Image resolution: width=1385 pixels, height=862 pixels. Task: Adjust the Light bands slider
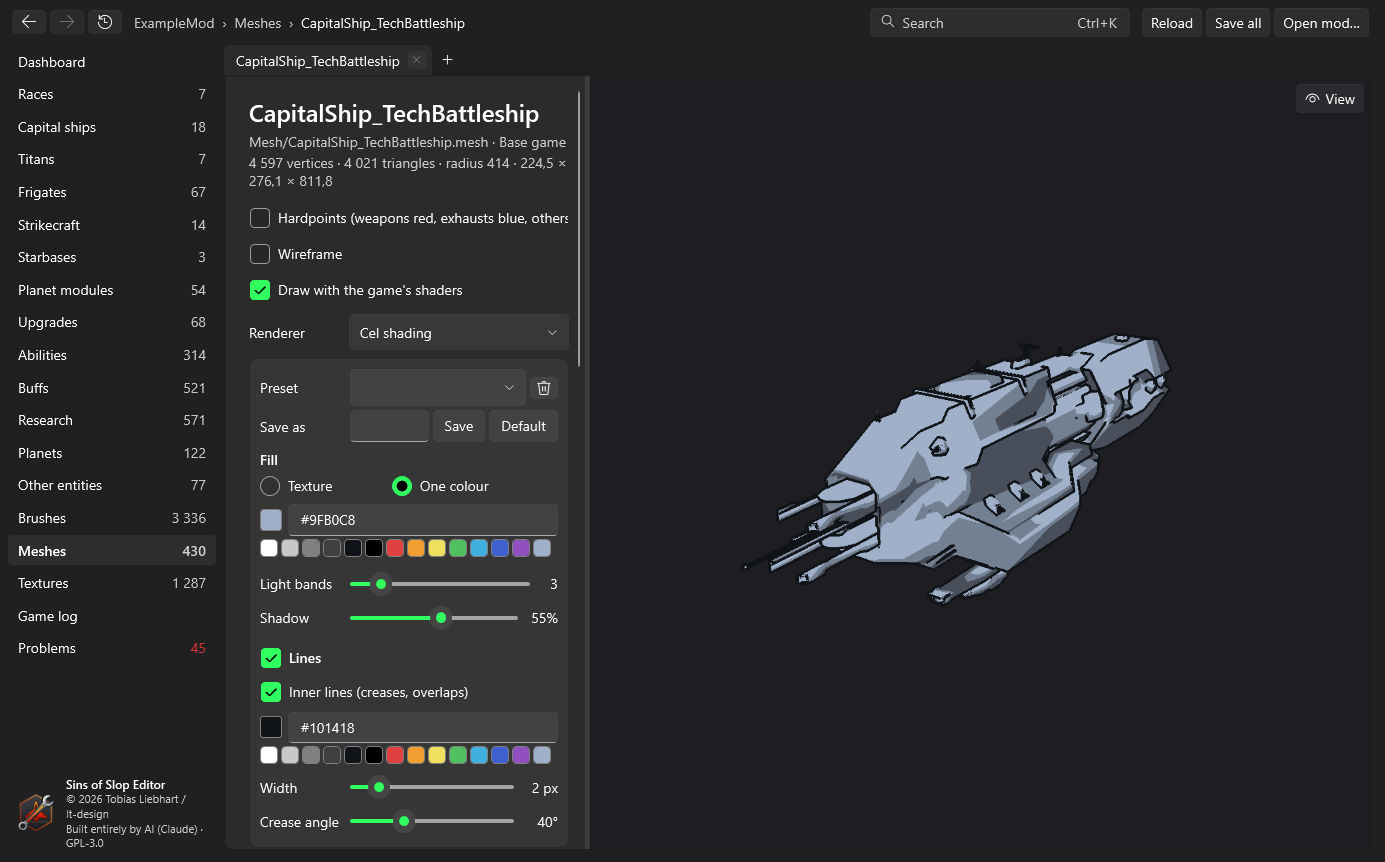pos(440,584)
